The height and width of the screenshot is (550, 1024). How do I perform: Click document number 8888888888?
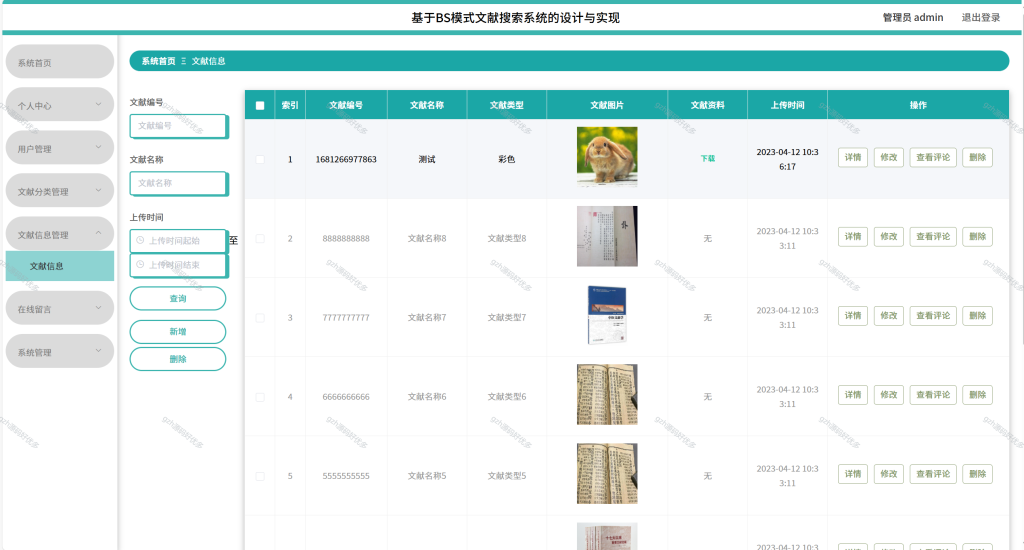(x=346, y=238)
